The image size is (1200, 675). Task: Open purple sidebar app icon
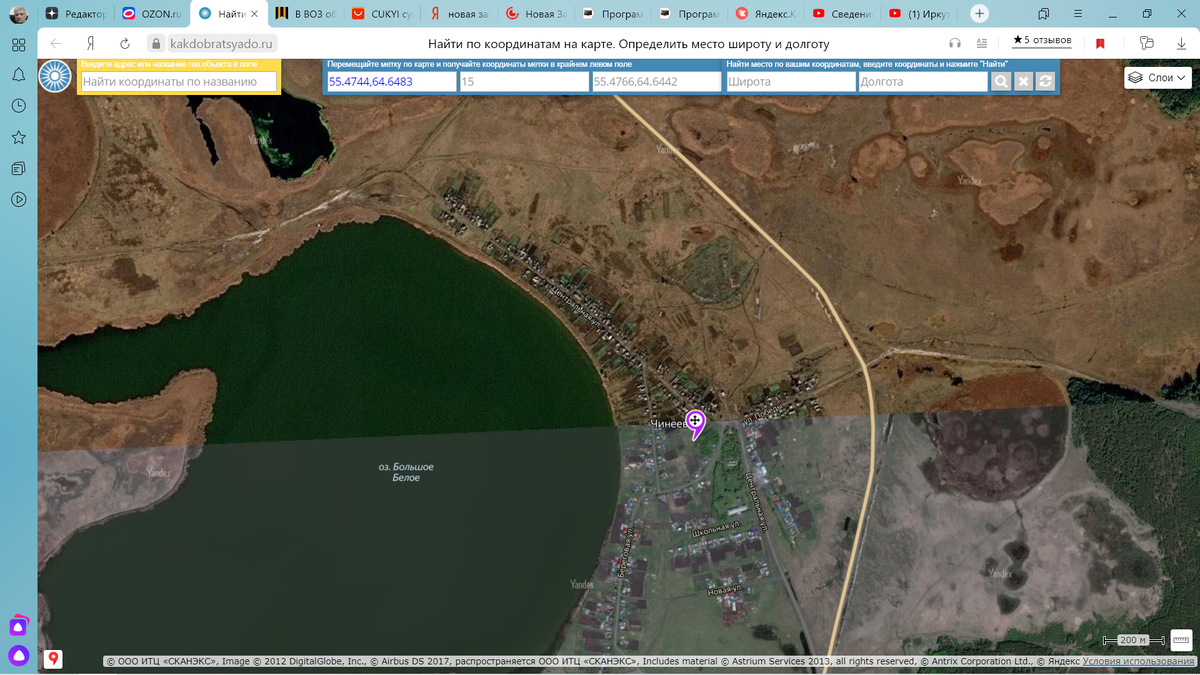18,626
